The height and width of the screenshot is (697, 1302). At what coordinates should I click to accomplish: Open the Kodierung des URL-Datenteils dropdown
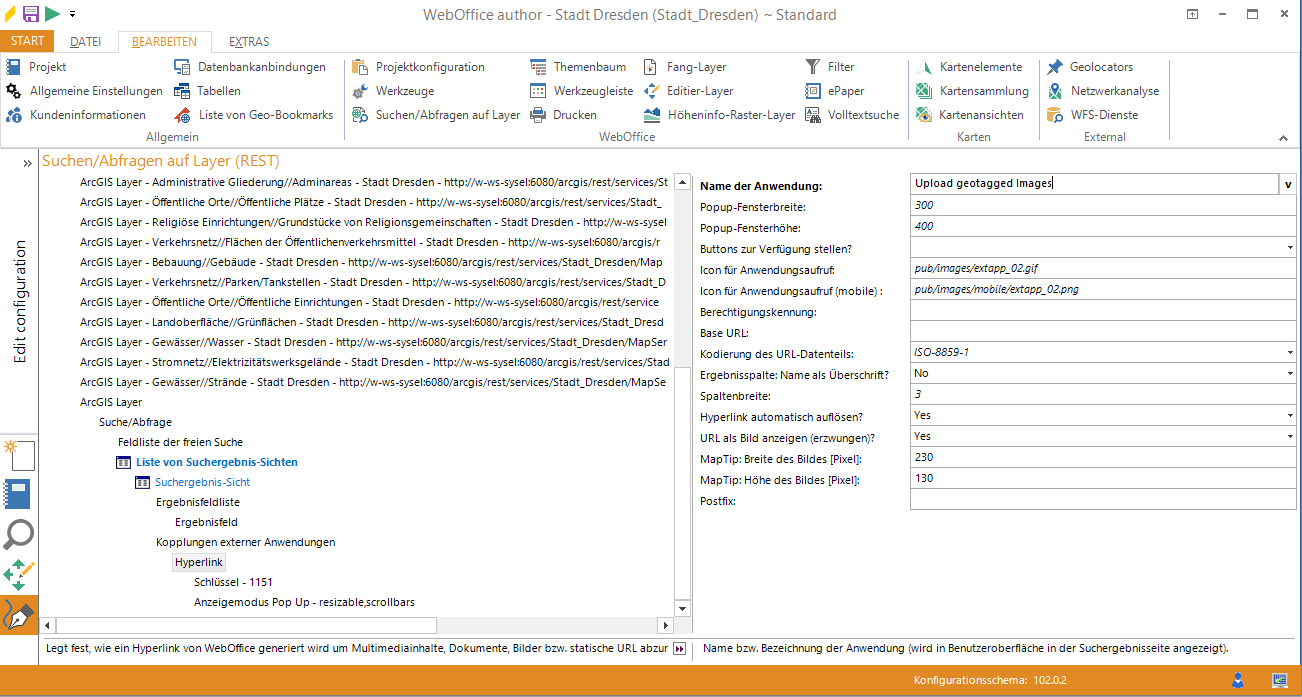[1289, 353]
